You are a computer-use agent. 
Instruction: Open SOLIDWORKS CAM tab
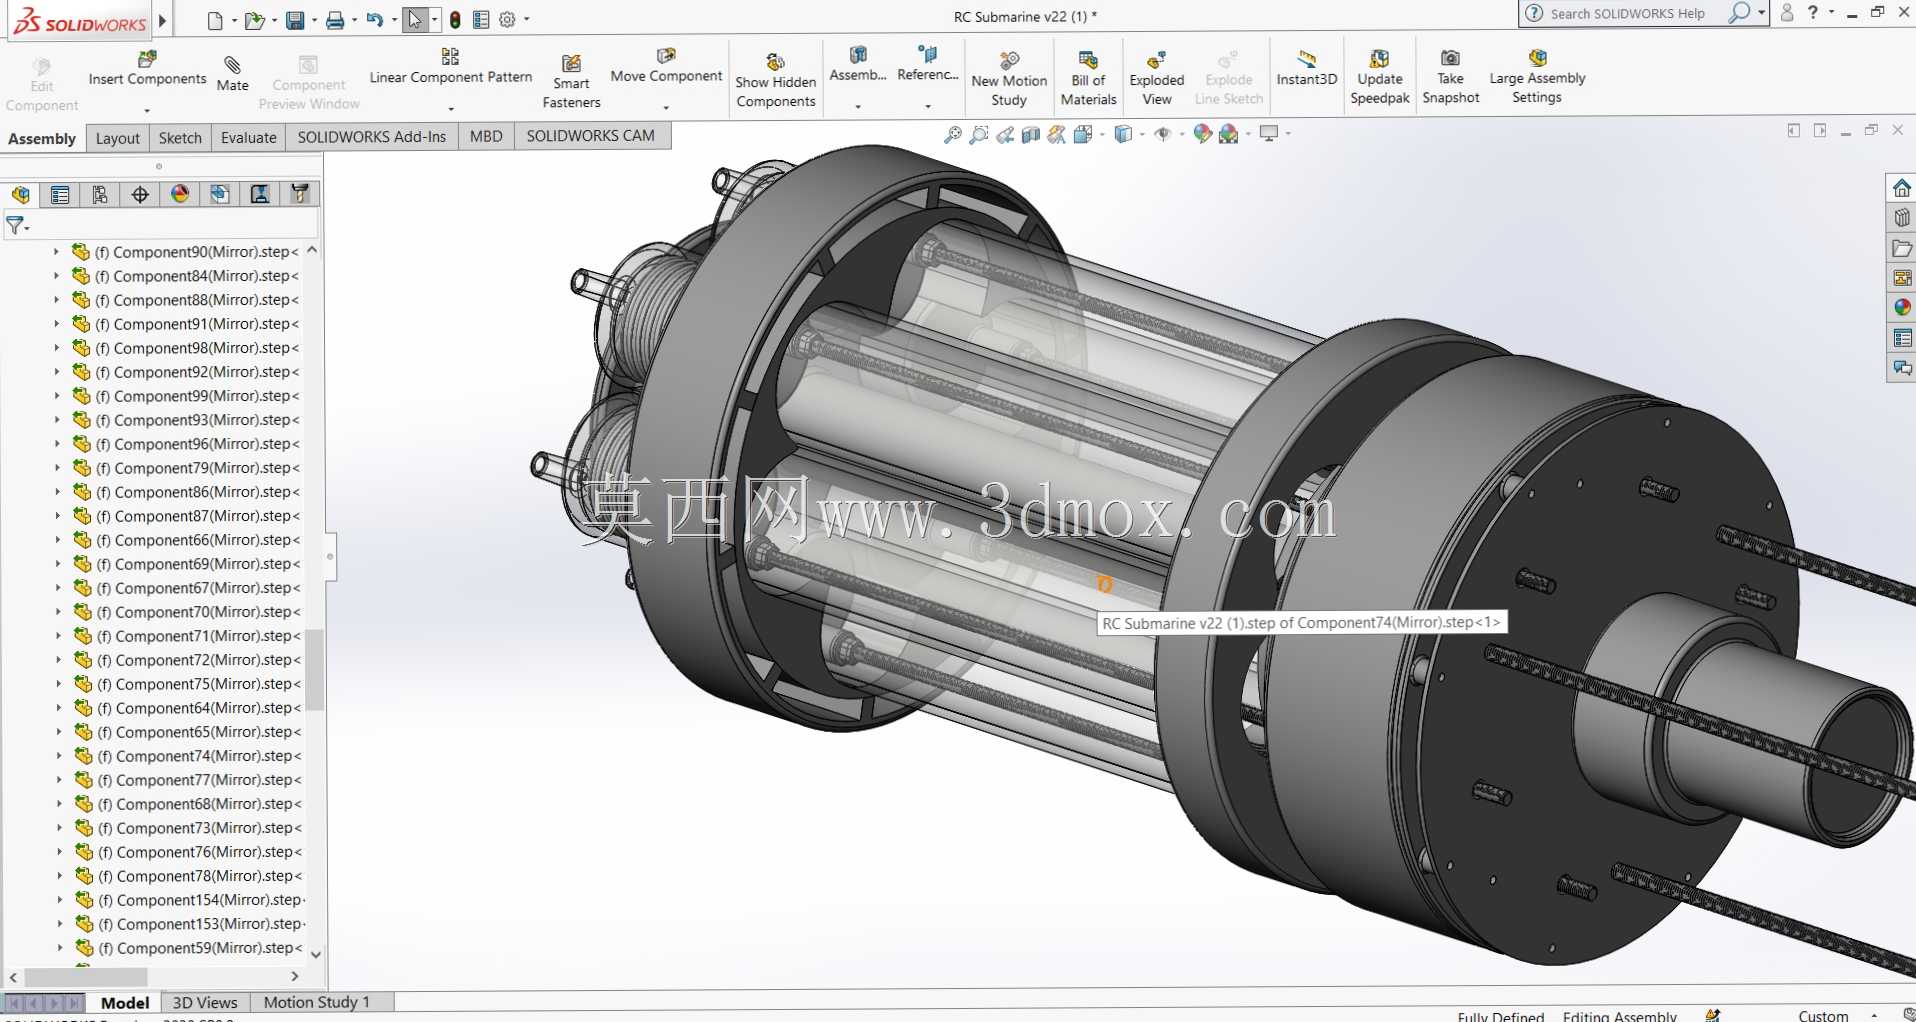pyautogui.click(x=590, y=136)
